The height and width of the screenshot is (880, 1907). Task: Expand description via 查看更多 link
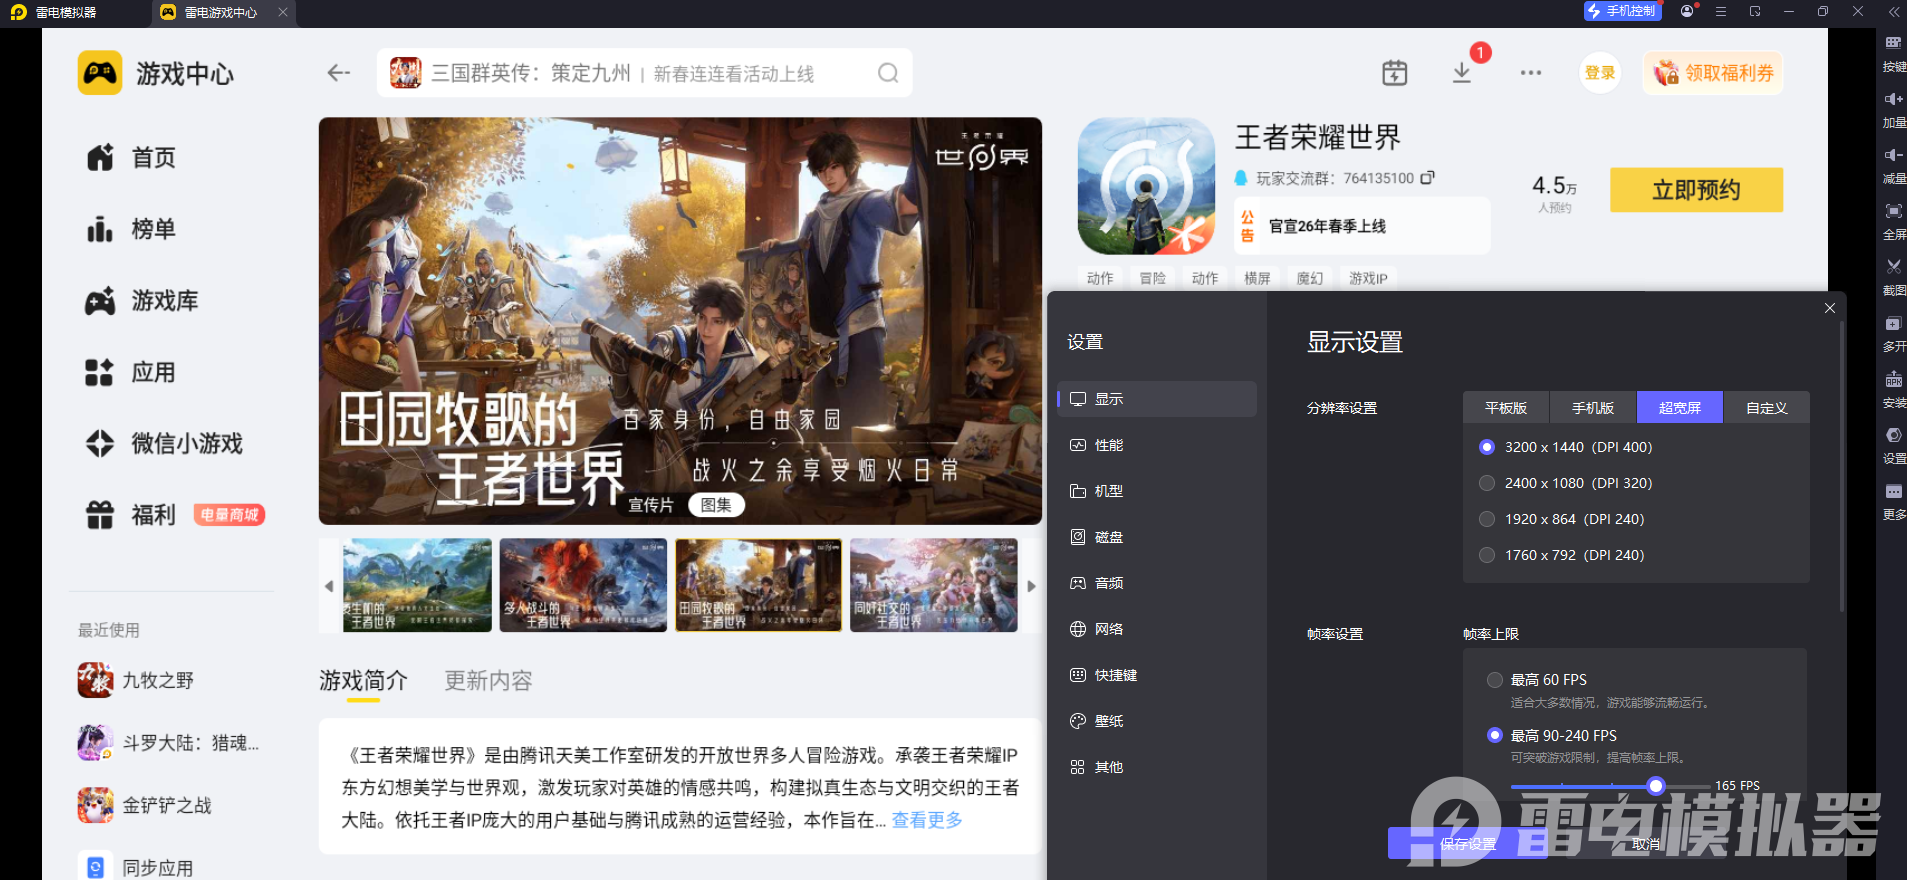tap(927, 820)
